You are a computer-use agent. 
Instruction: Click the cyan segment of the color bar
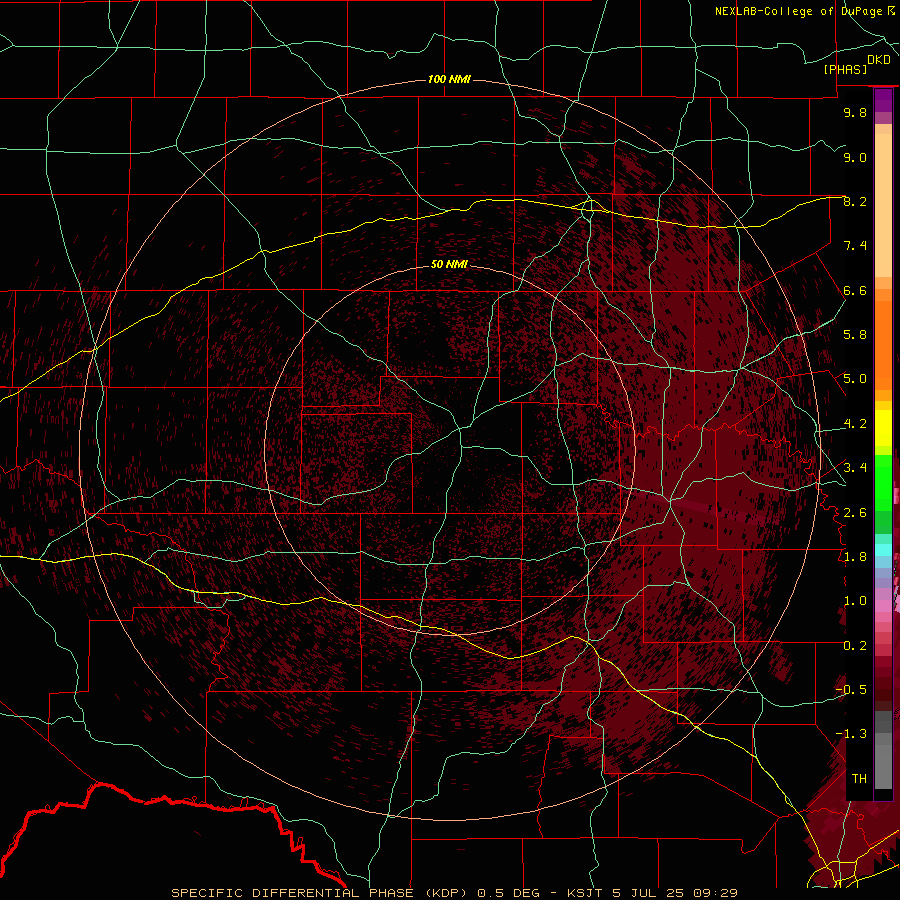[883, 550]
